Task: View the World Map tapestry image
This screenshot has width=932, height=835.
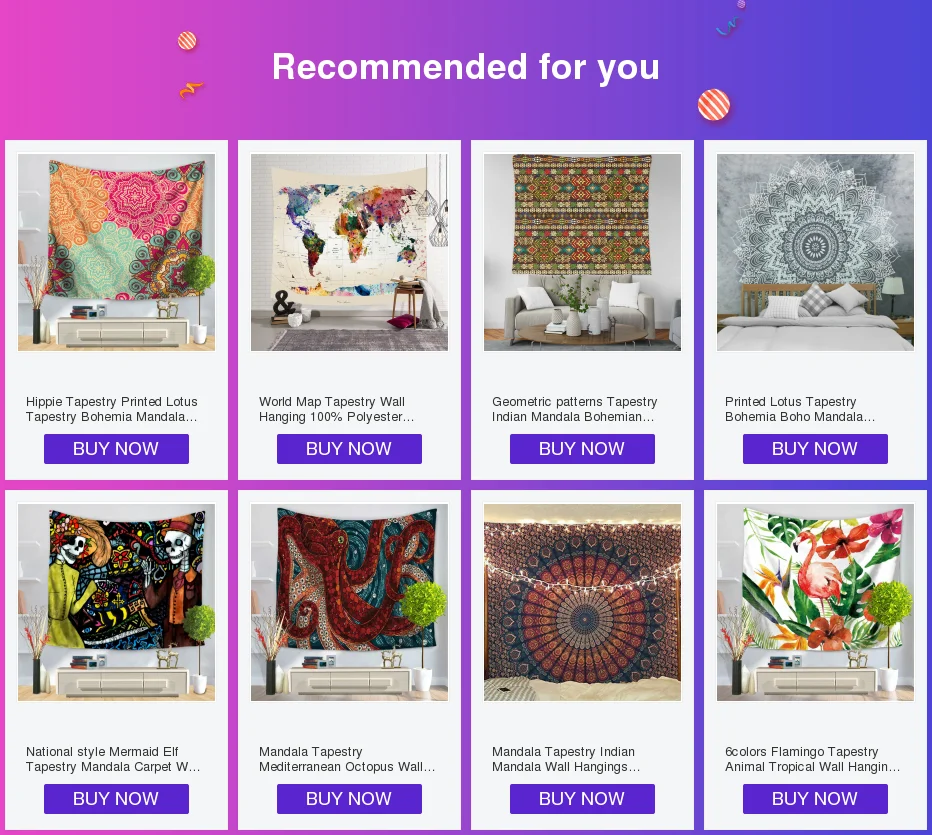Action: (x=350, y=253)
